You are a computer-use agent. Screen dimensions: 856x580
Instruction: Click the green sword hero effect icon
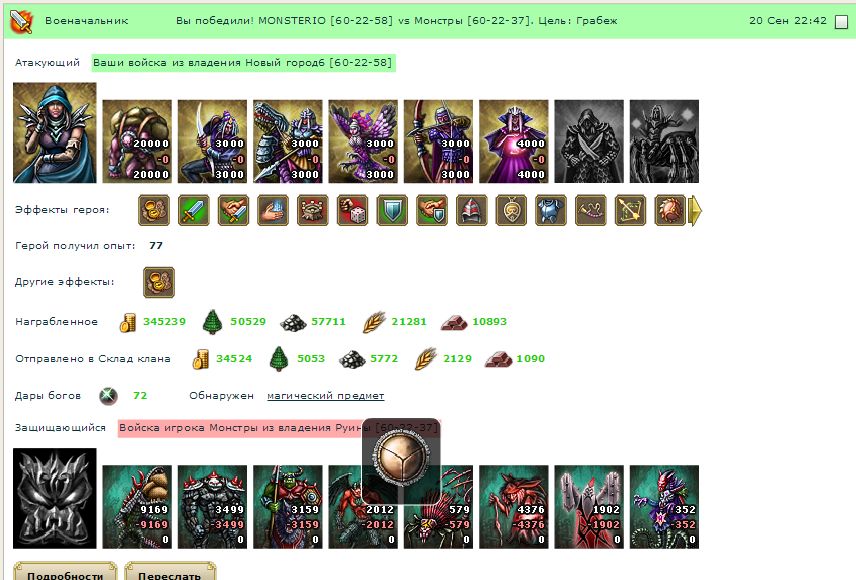pyautogui.click(x=193, y=210)
